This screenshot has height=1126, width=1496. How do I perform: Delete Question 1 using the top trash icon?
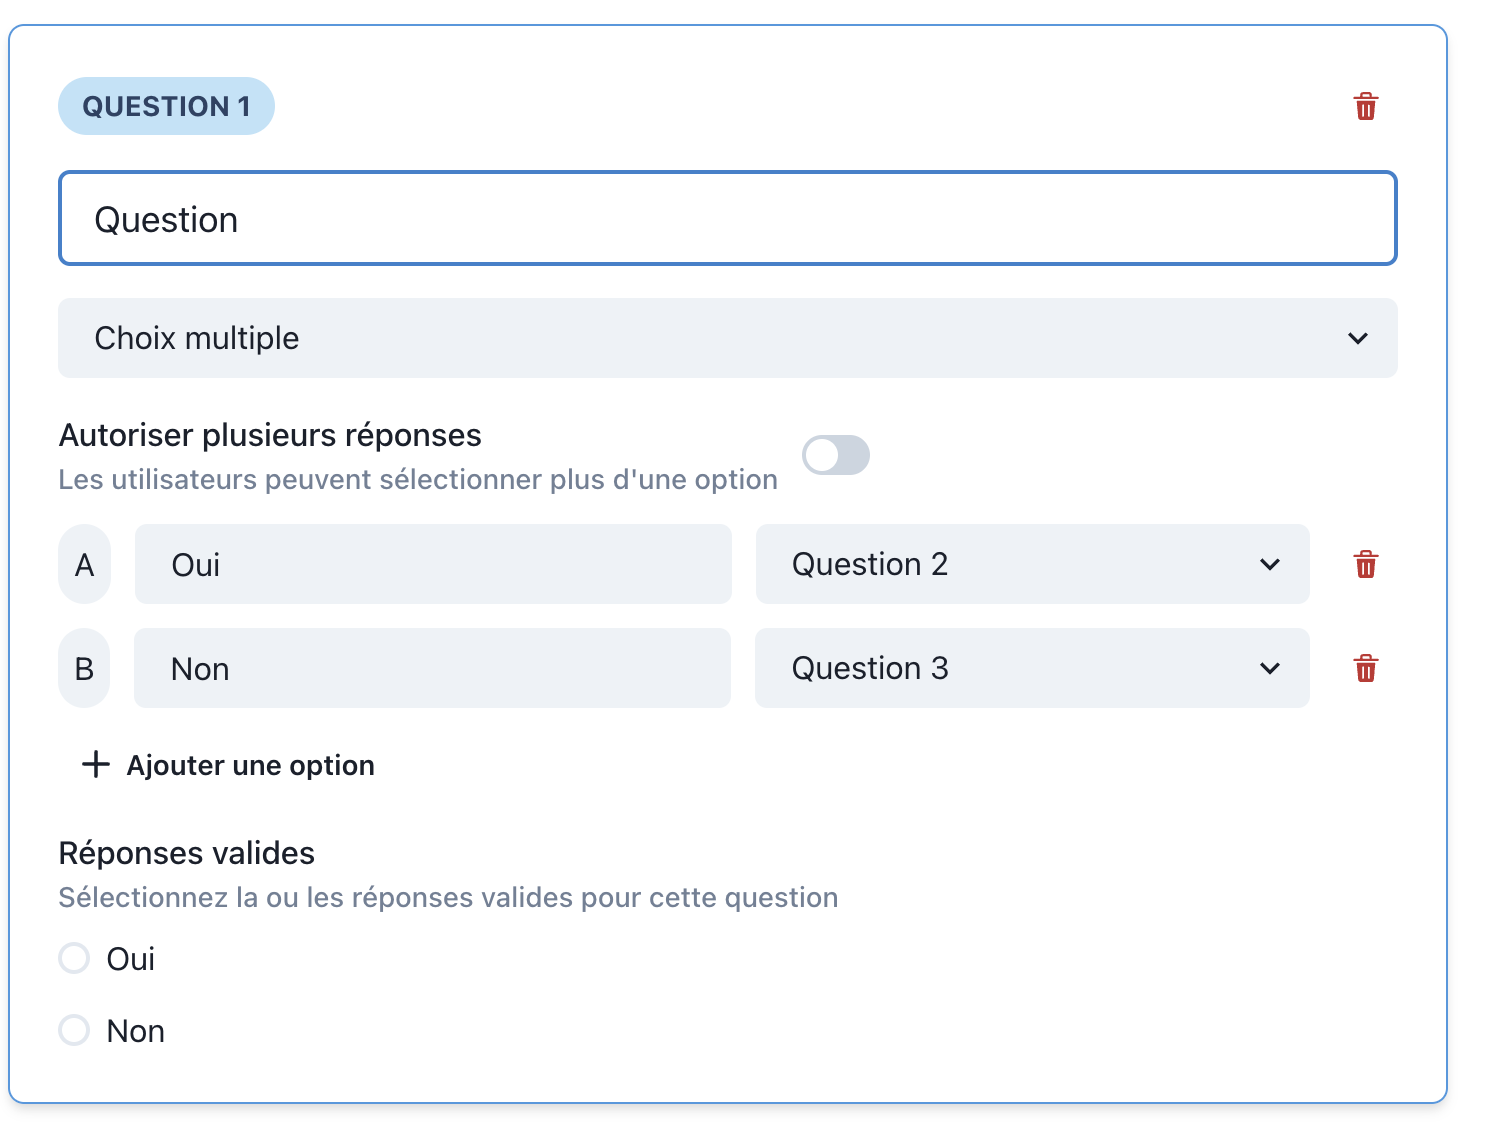point(1365,106)
